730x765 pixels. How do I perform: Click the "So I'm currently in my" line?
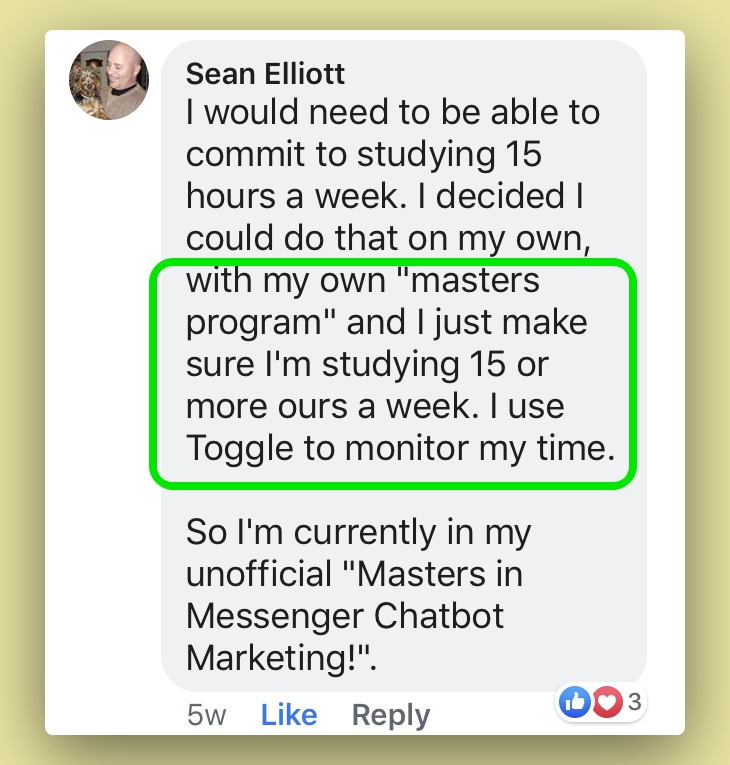(358, 532)
